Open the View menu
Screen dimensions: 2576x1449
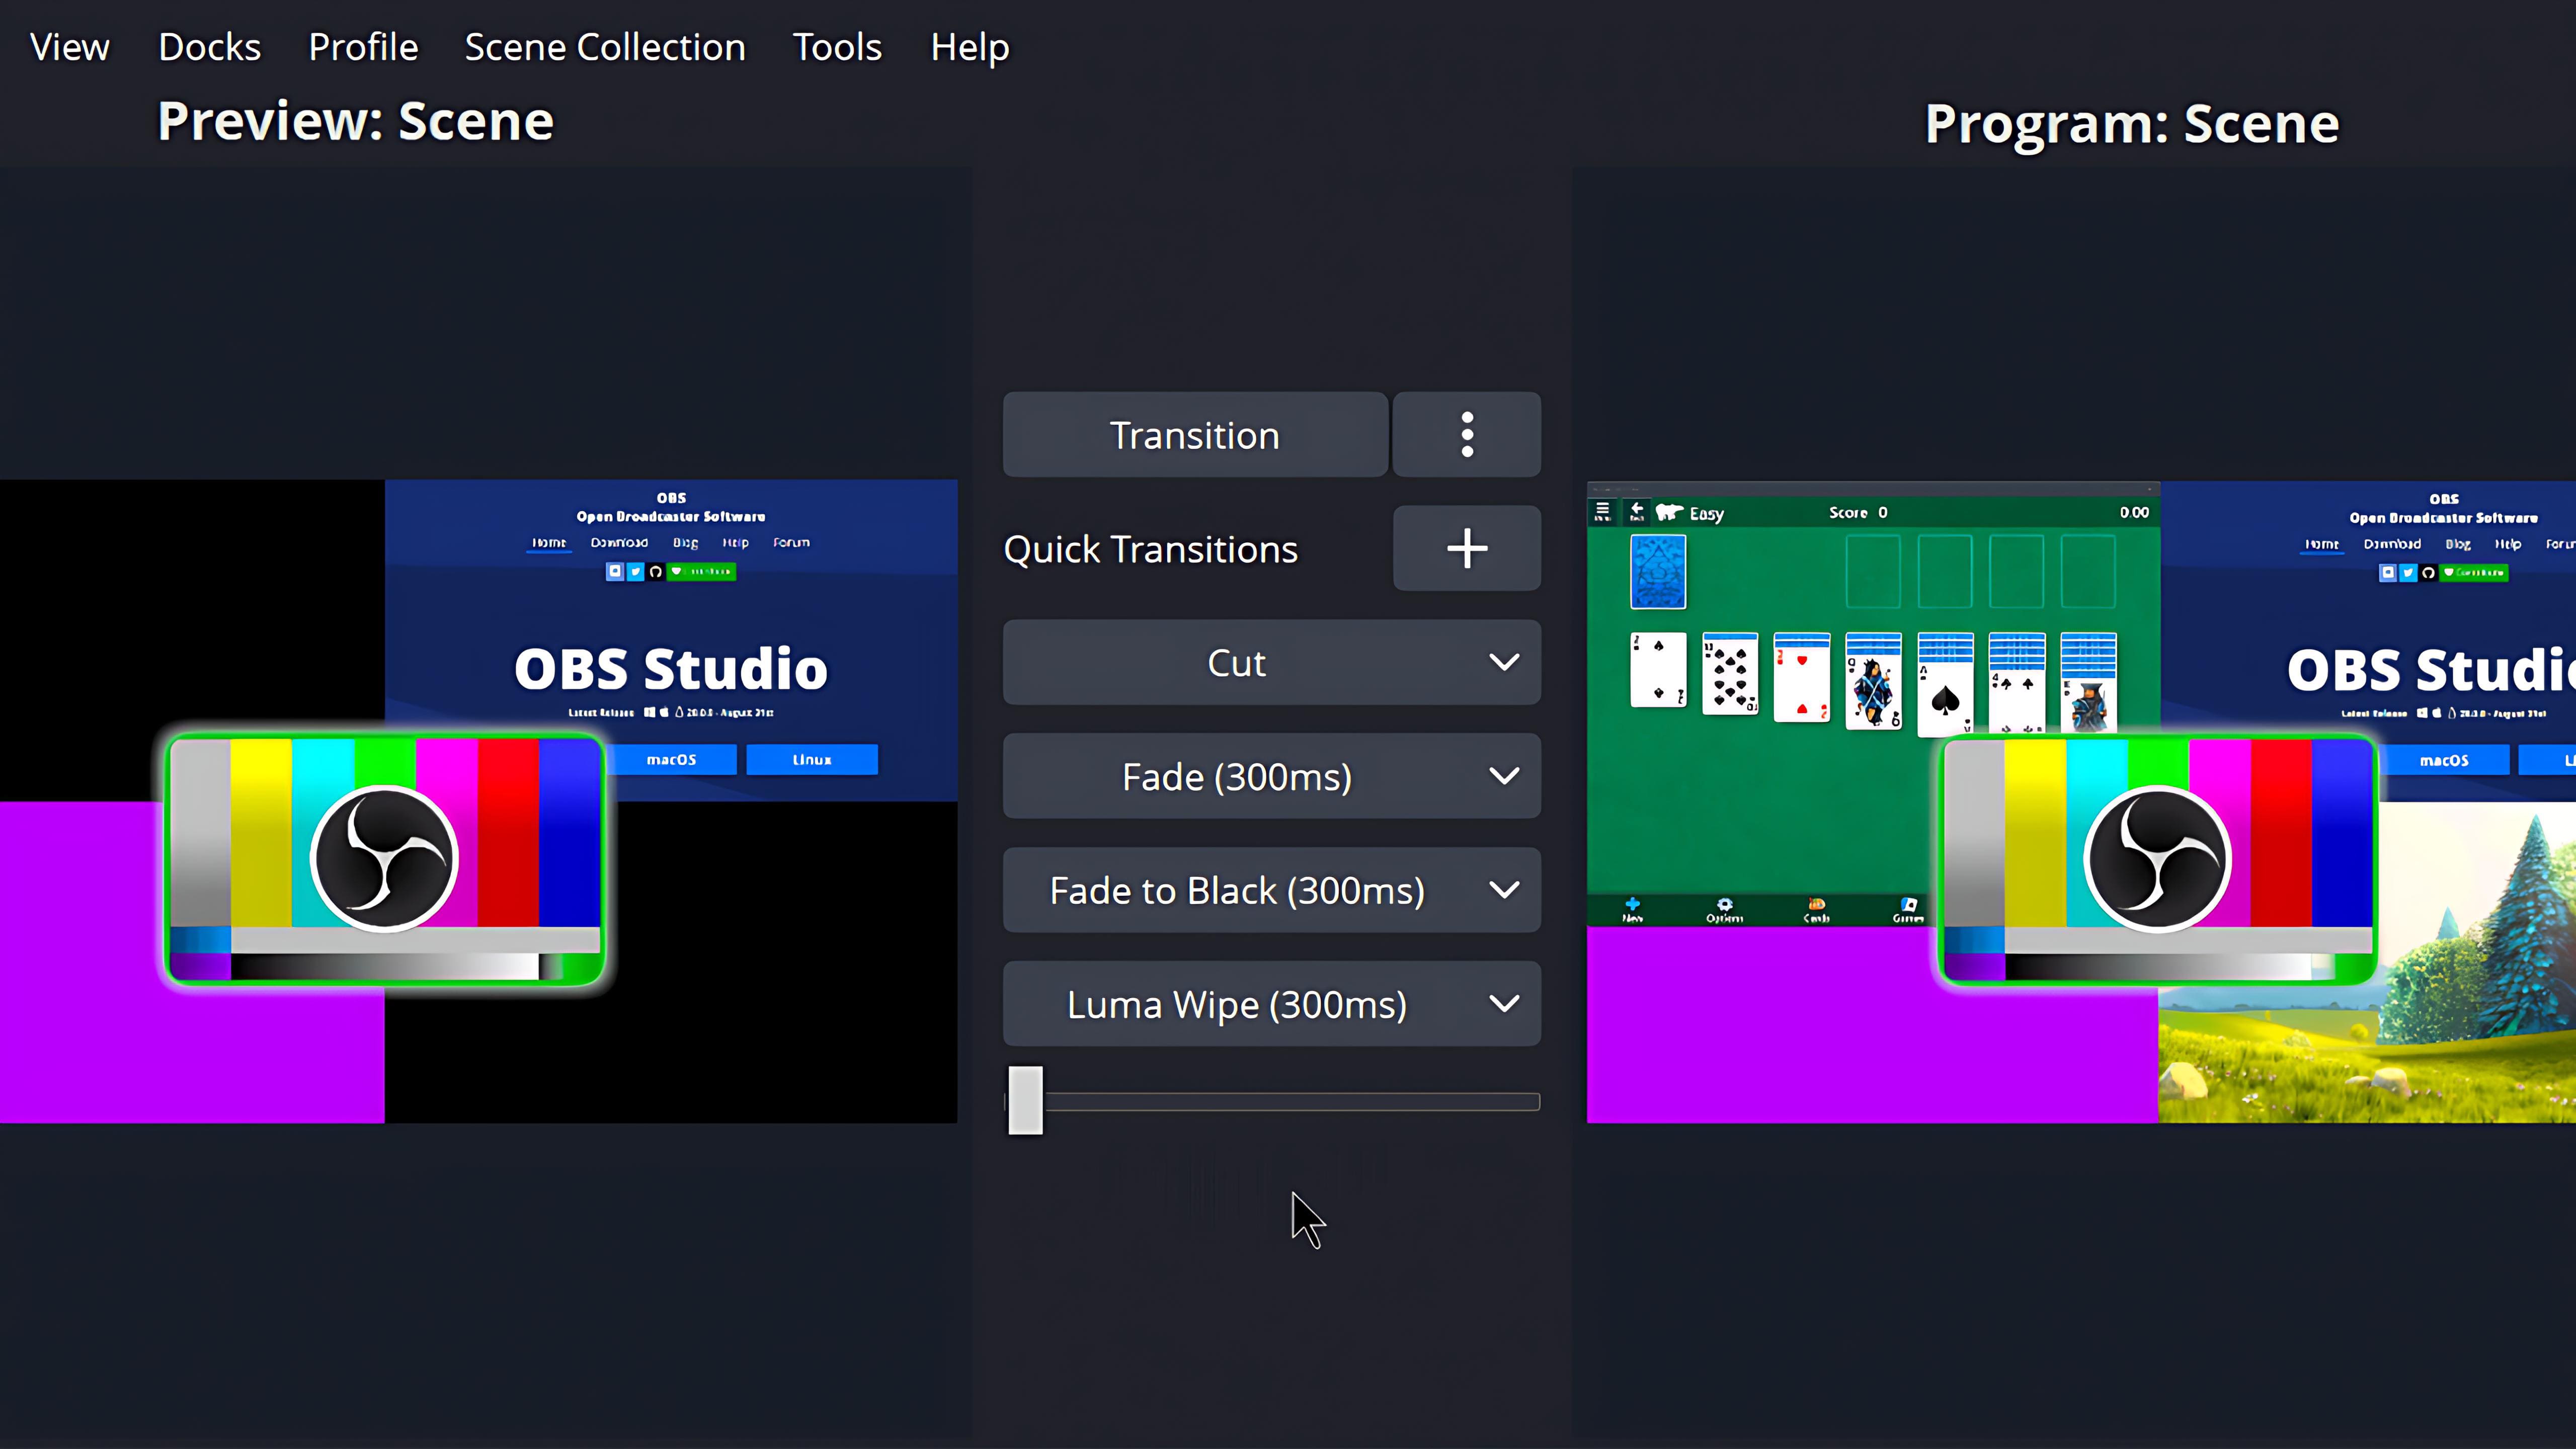(69, 47)
